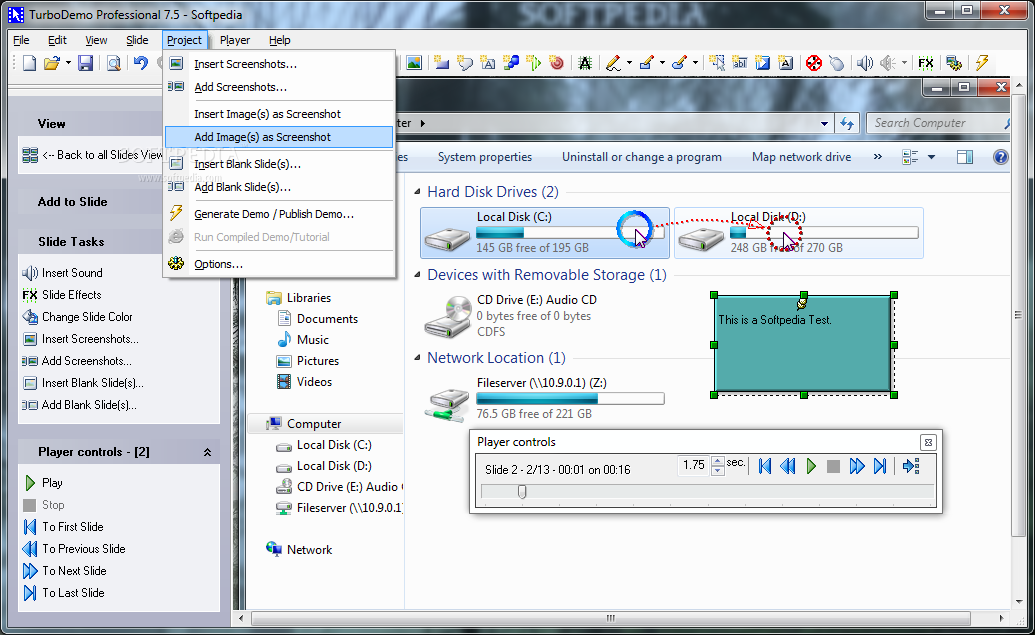Image resolution: width=1035 pixels, height=635 pixels.
Task: Open the Player menu
Action: 235,40
